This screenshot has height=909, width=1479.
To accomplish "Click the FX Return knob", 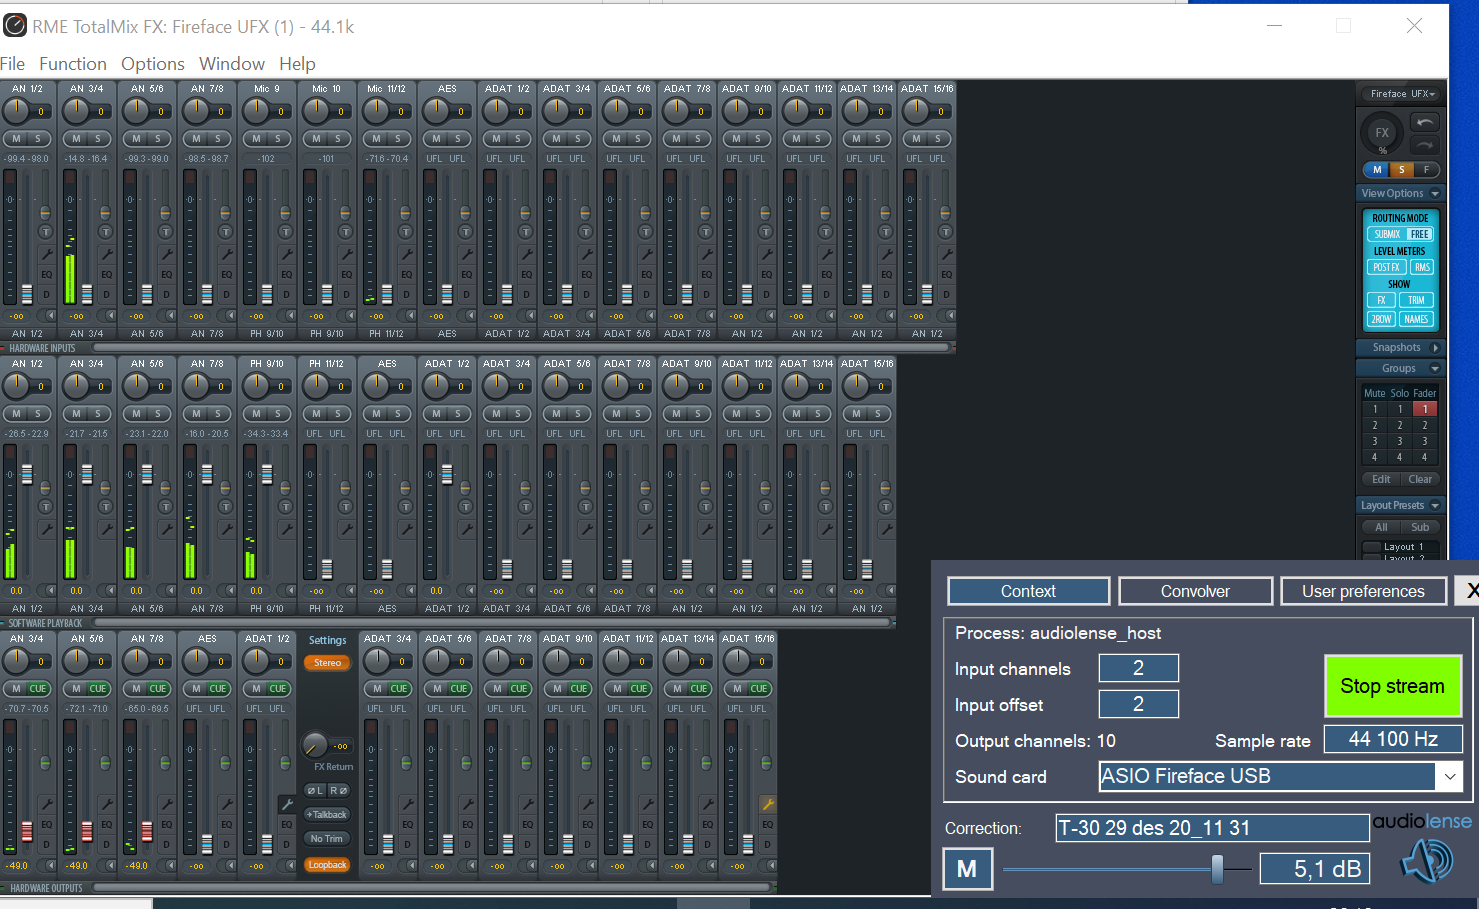I will (x=314, y=745).
